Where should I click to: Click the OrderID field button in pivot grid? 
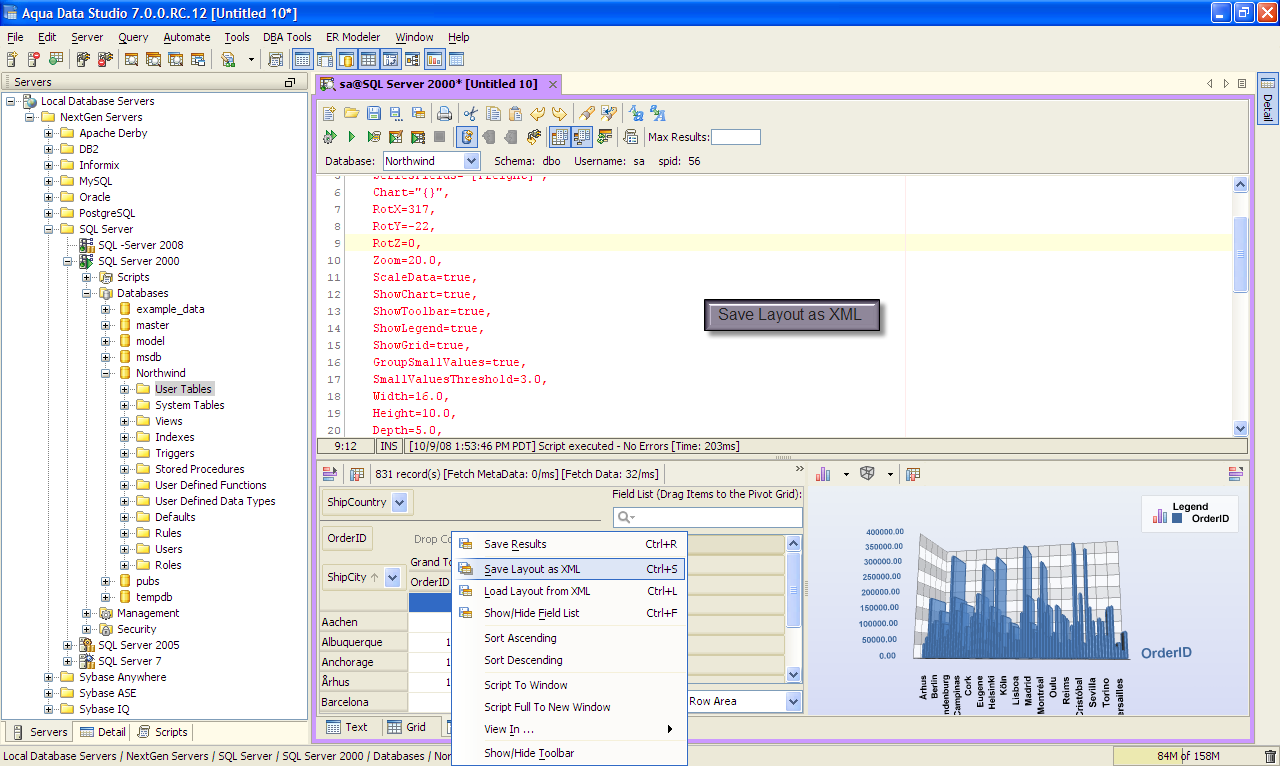[x=347, y=539]
